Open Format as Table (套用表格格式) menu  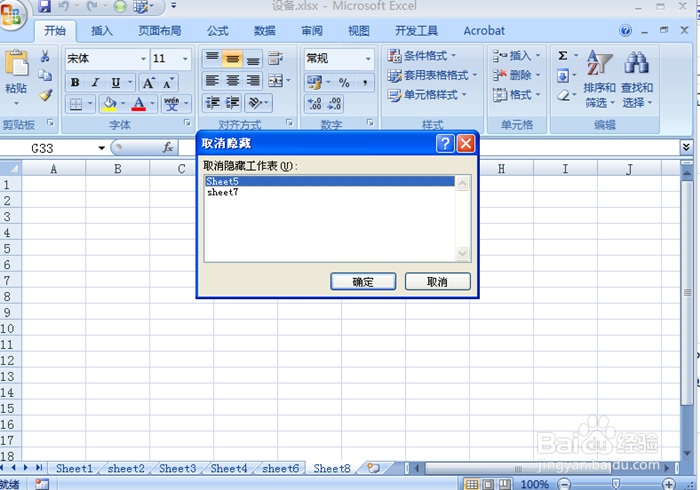432,75
